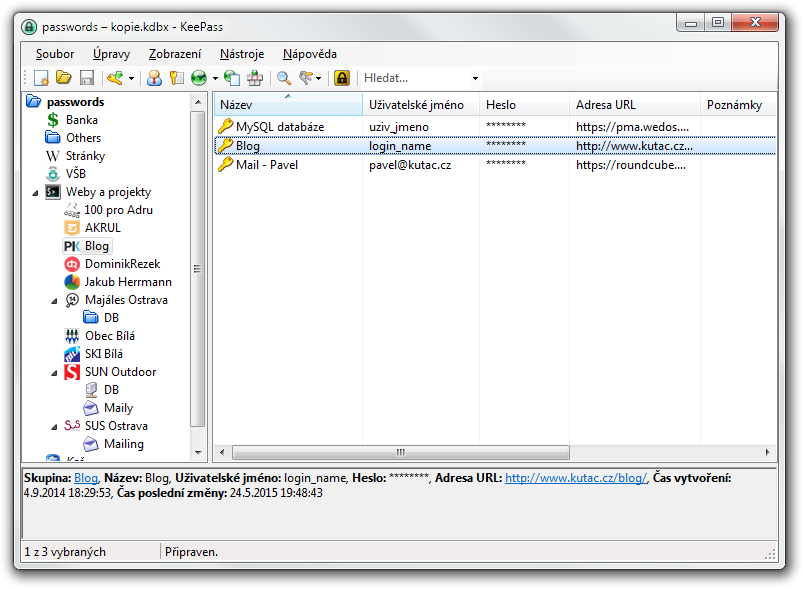Create a new database with the New icon
The image size is (803, 589).
41,78
